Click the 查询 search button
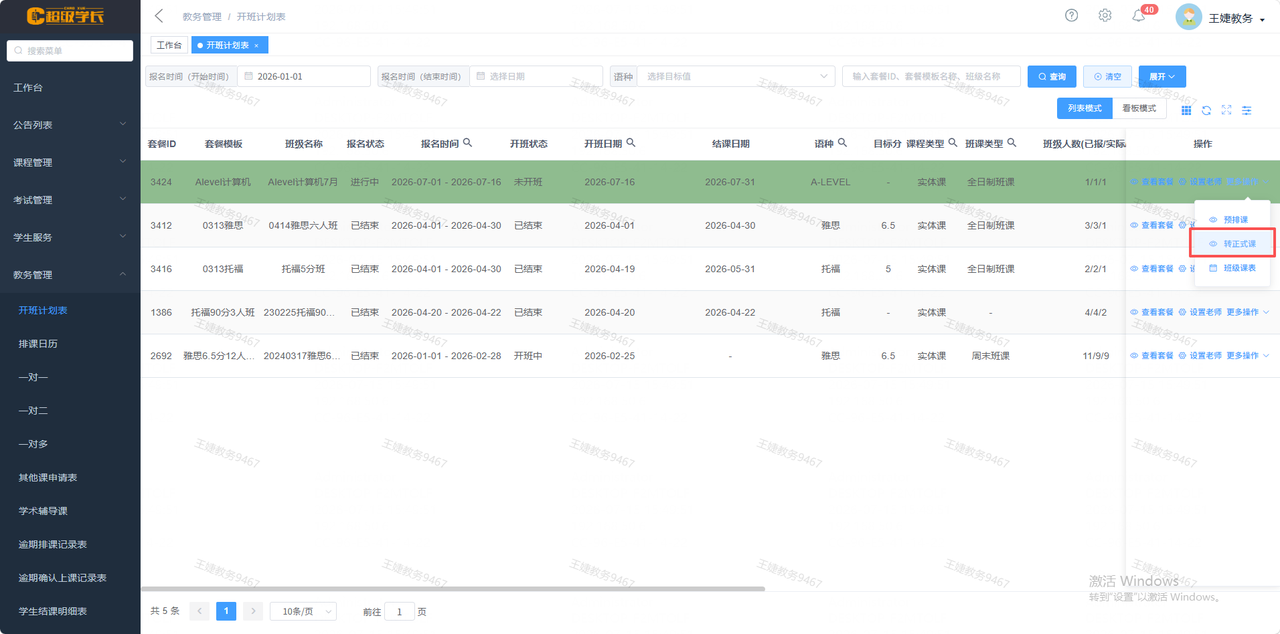 click(1052, 76)
